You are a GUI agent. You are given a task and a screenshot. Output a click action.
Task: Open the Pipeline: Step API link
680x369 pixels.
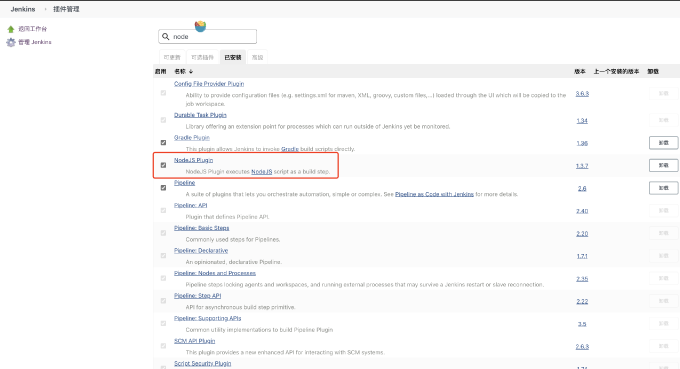click(197, 295)
